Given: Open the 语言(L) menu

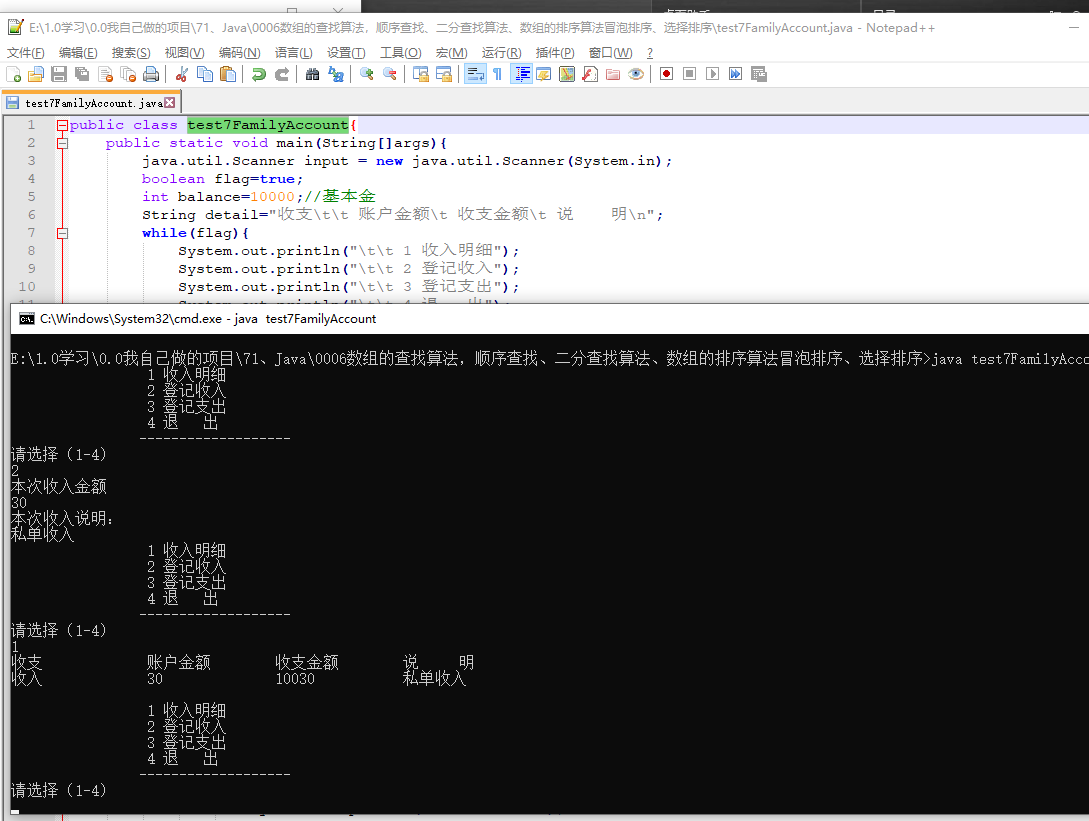Looking at the screenshot, I should (x=294, y=53).
